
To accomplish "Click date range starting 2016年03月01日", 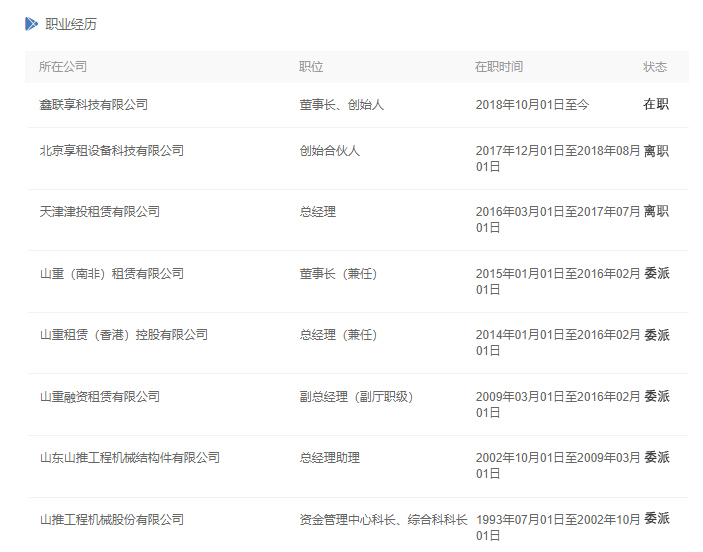I will point(558,220).
